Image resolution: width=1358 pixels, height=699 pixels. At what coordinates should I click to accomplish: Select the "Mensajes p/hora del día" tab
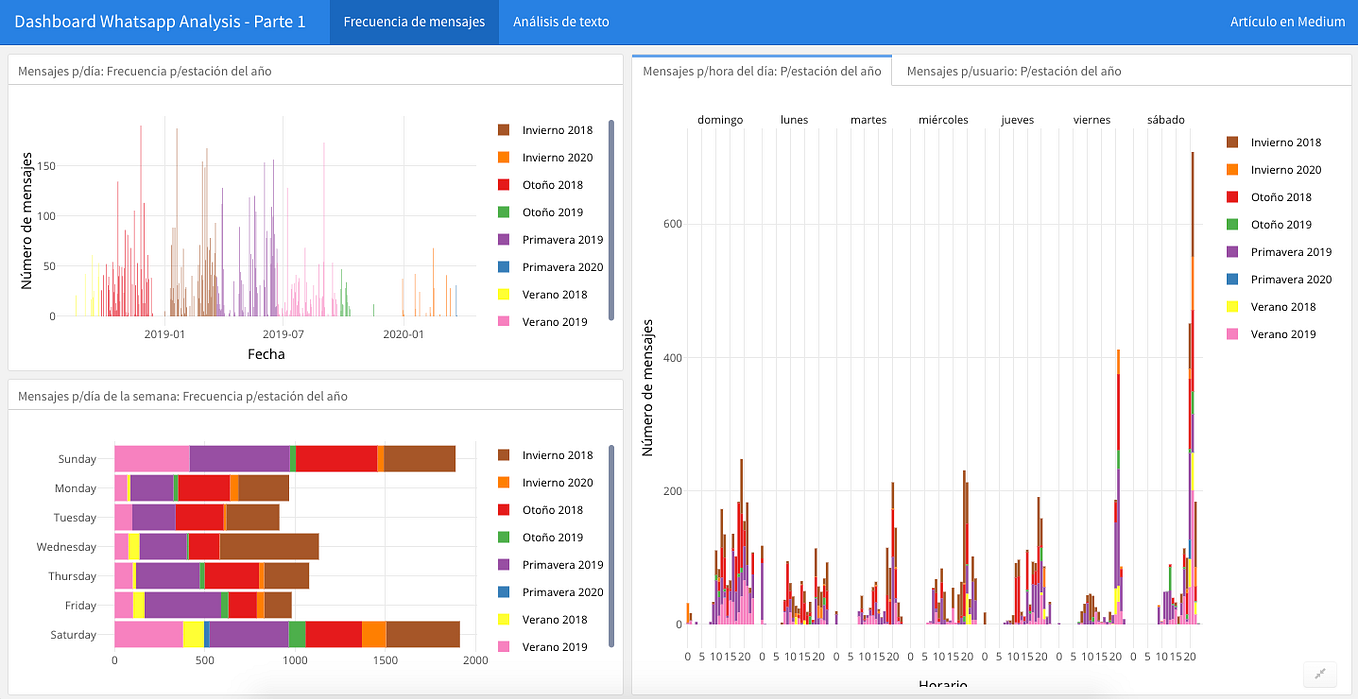pyautogui.click(x=760, y=71)
